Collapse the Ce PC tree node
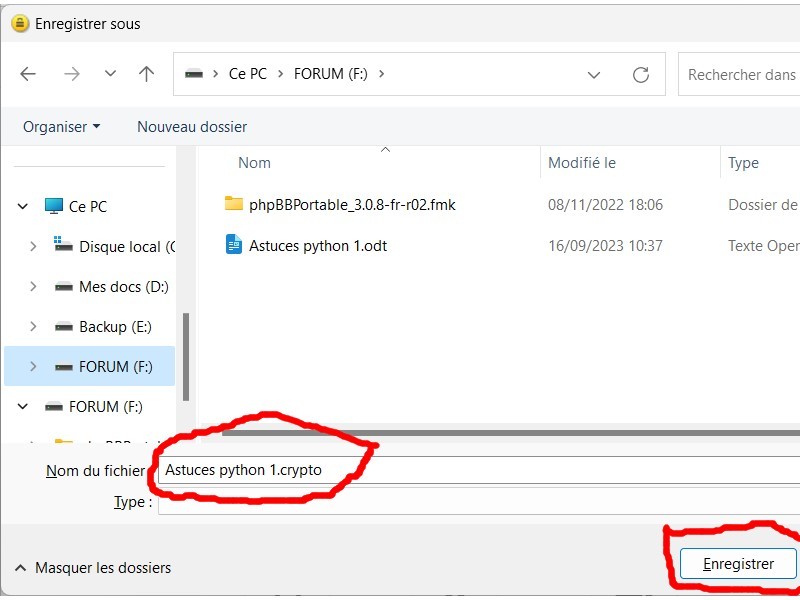Image resolution: width=800 pixels, height=600 pixels. (23, 206)
